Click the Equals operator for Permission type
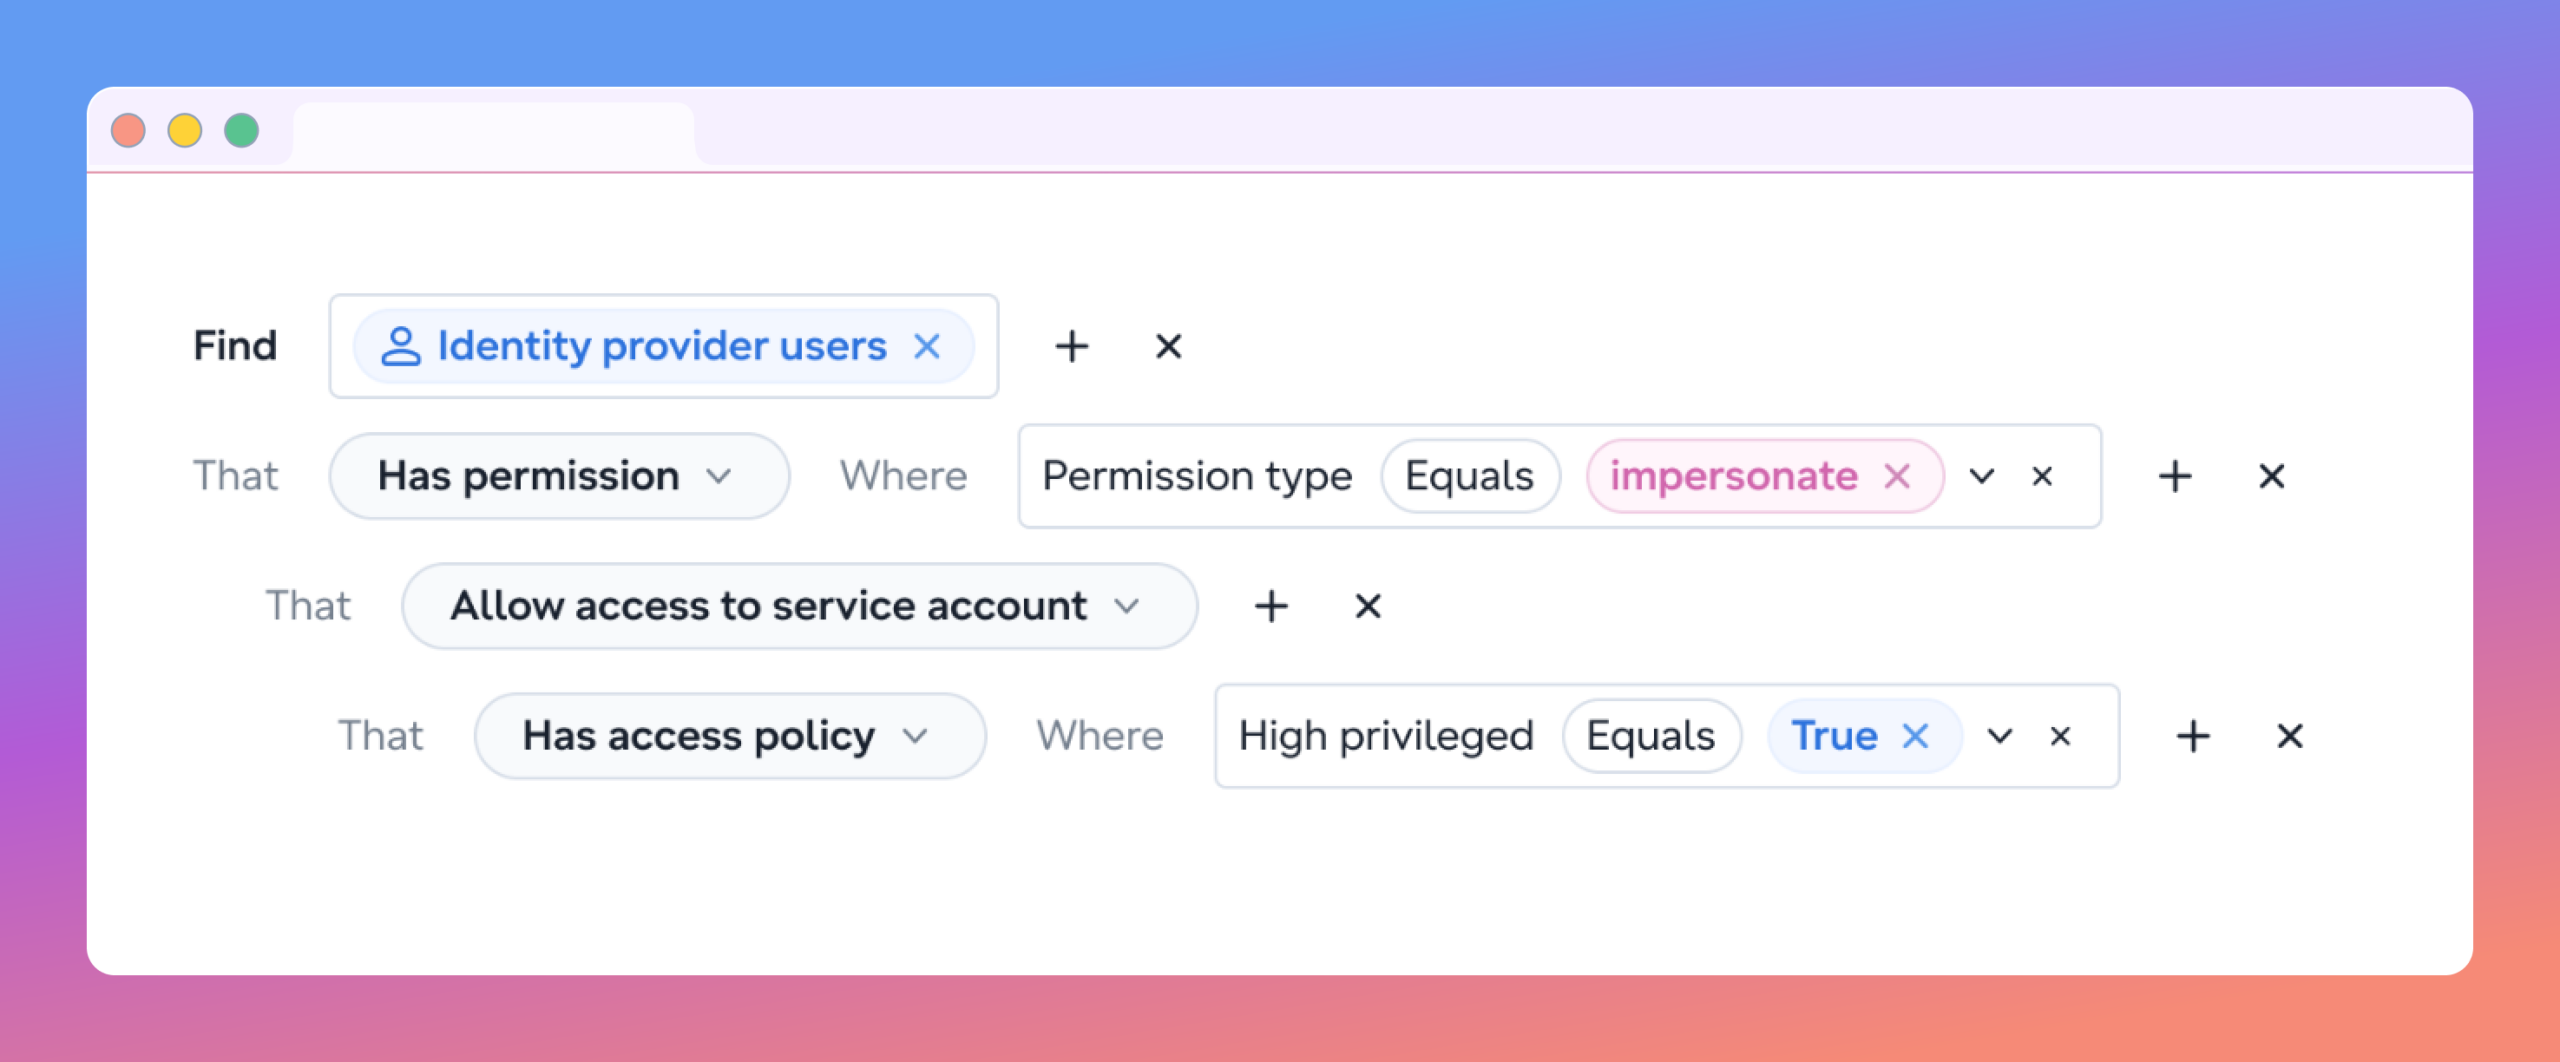The image size is (2560, 1062). 1470,476
